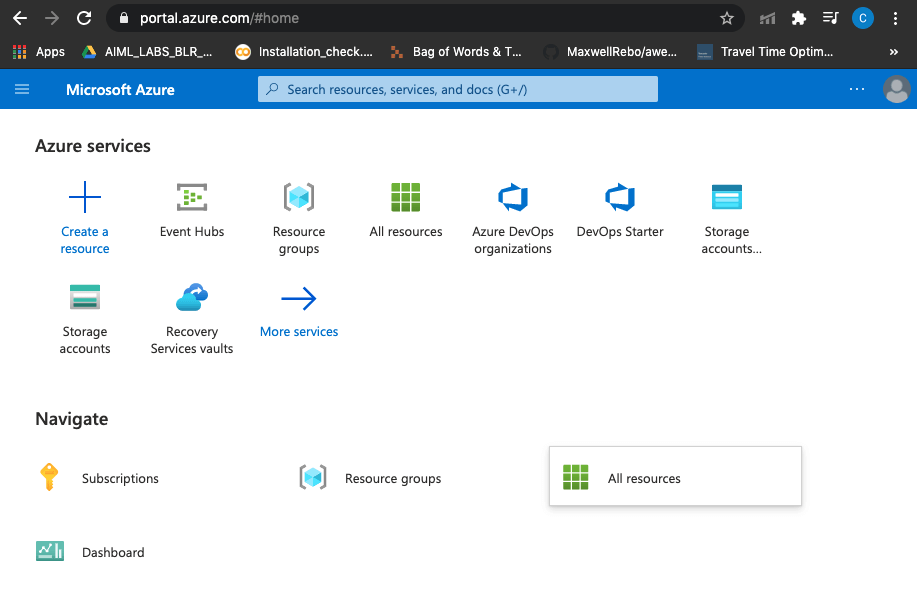Open the ellipsis overflow menu

856,89
